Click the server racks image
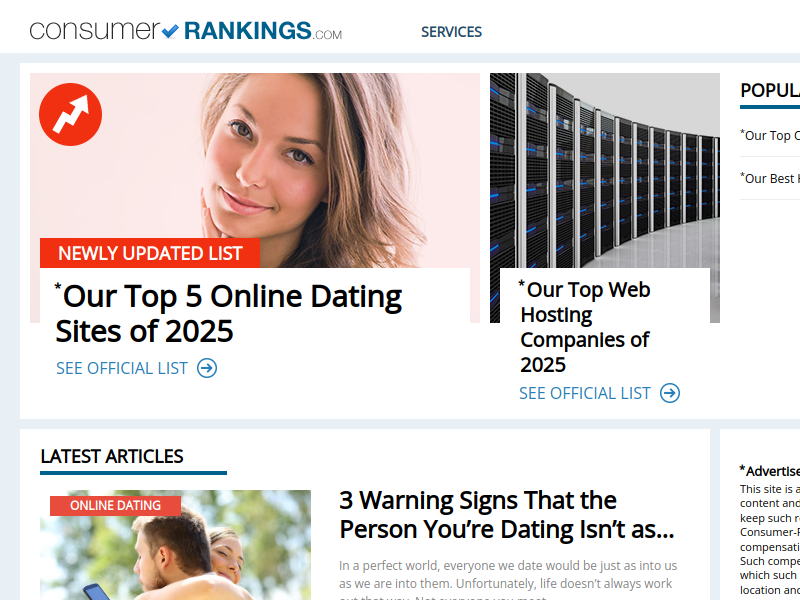The width and height of the screenshot is (800, 600). click(x=605, y=170)
